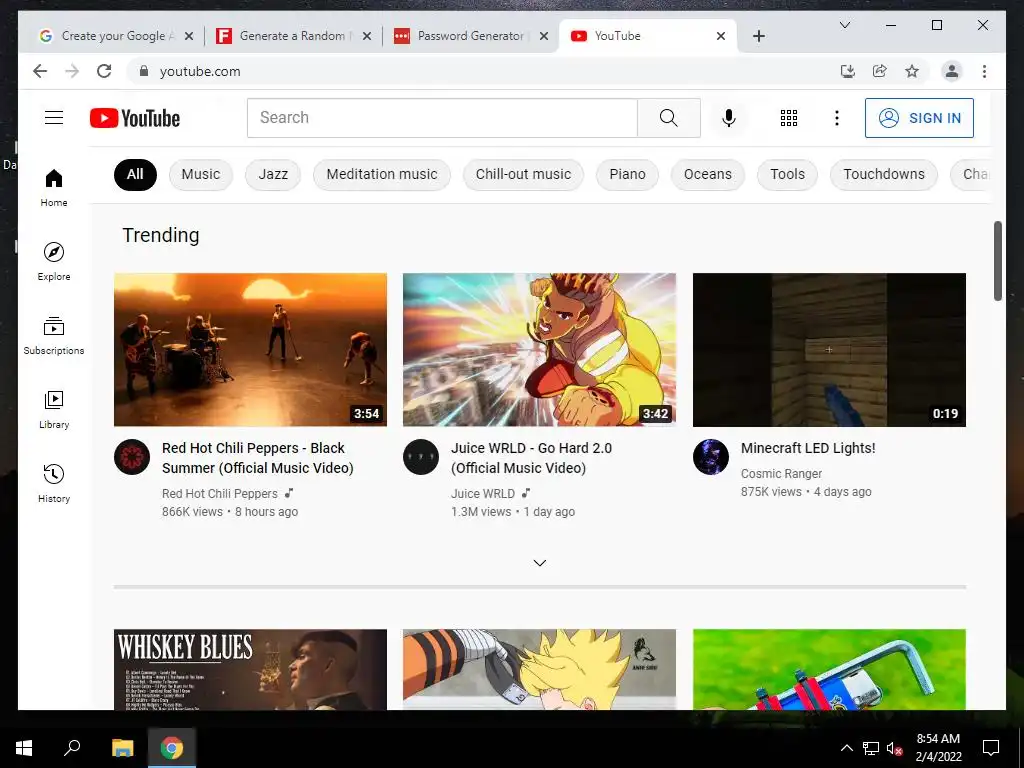
Task: Click the SIGN IN button
Action: [919, 118]
